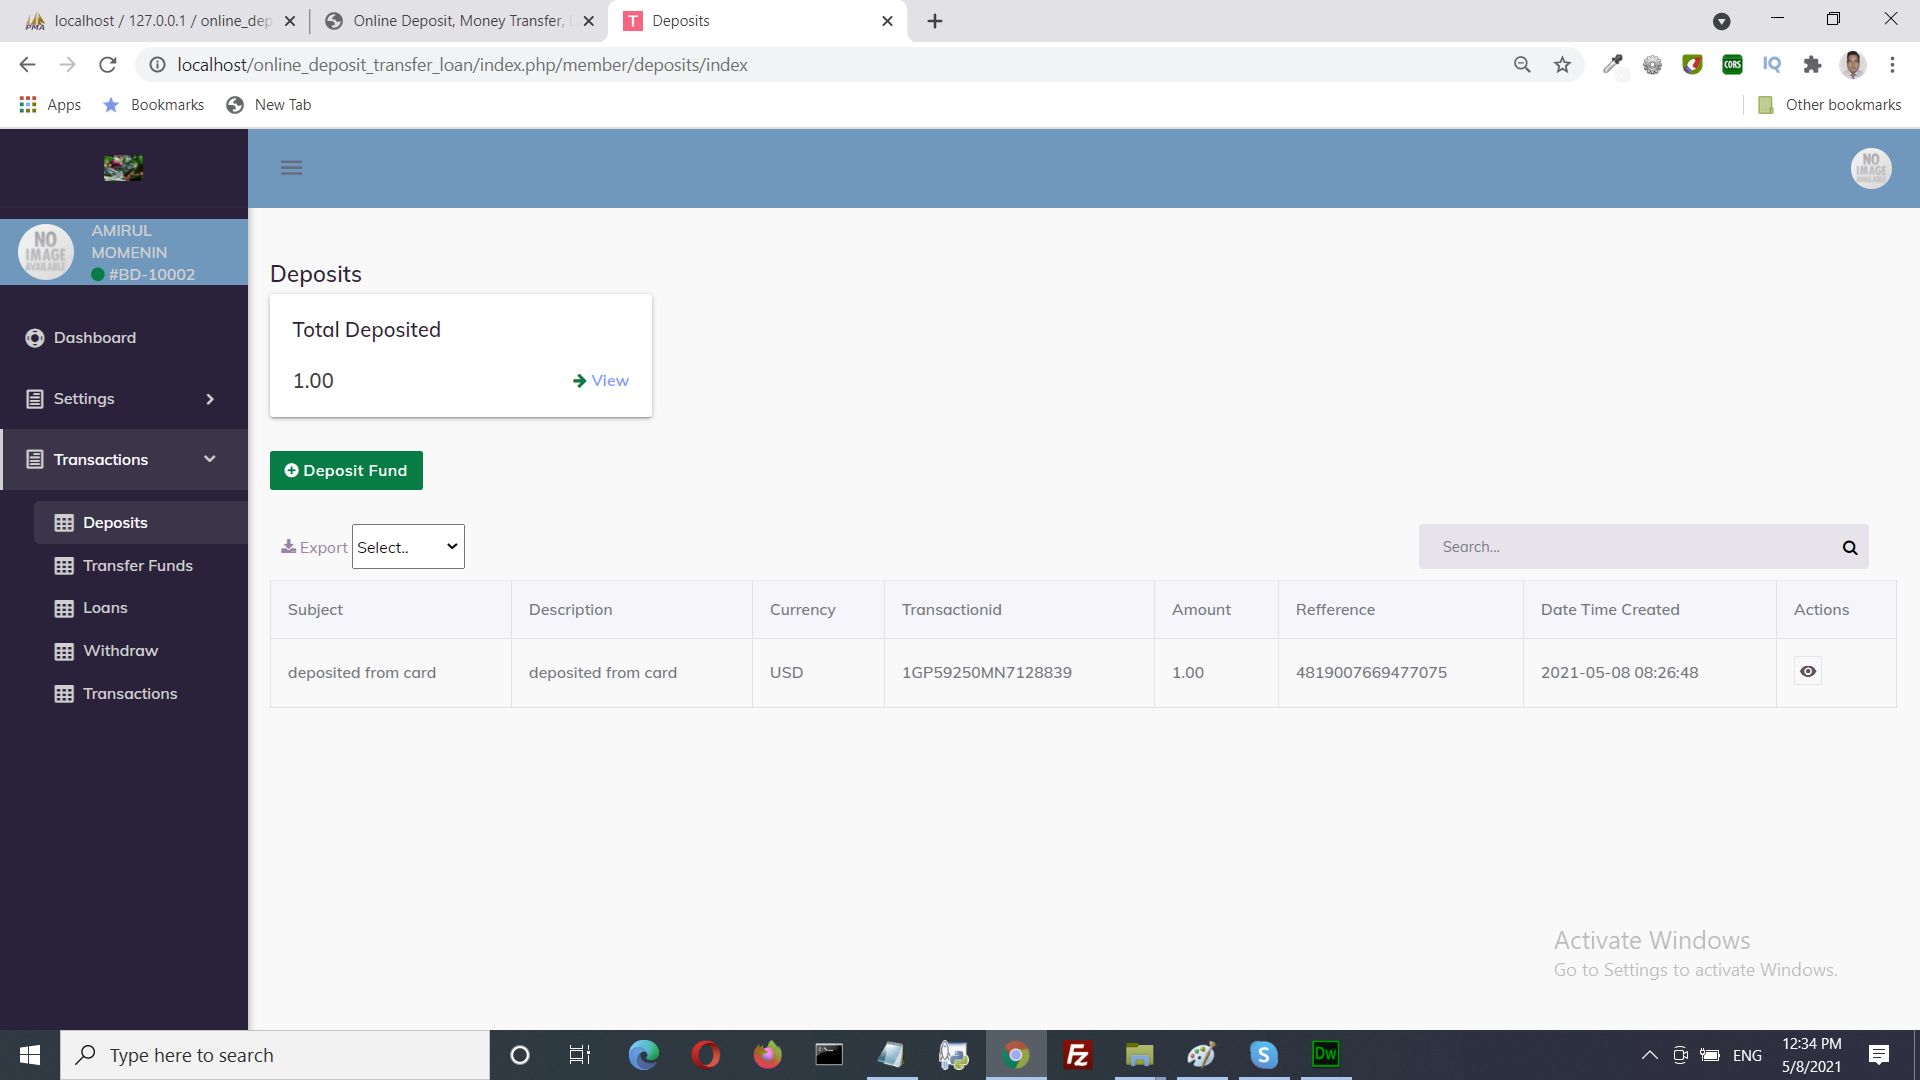The width and height of the screenshot is (1920, 1080).
Task: Click the user avatar in top-right header
Action: pyautogui.click(x=1870, y=168)
